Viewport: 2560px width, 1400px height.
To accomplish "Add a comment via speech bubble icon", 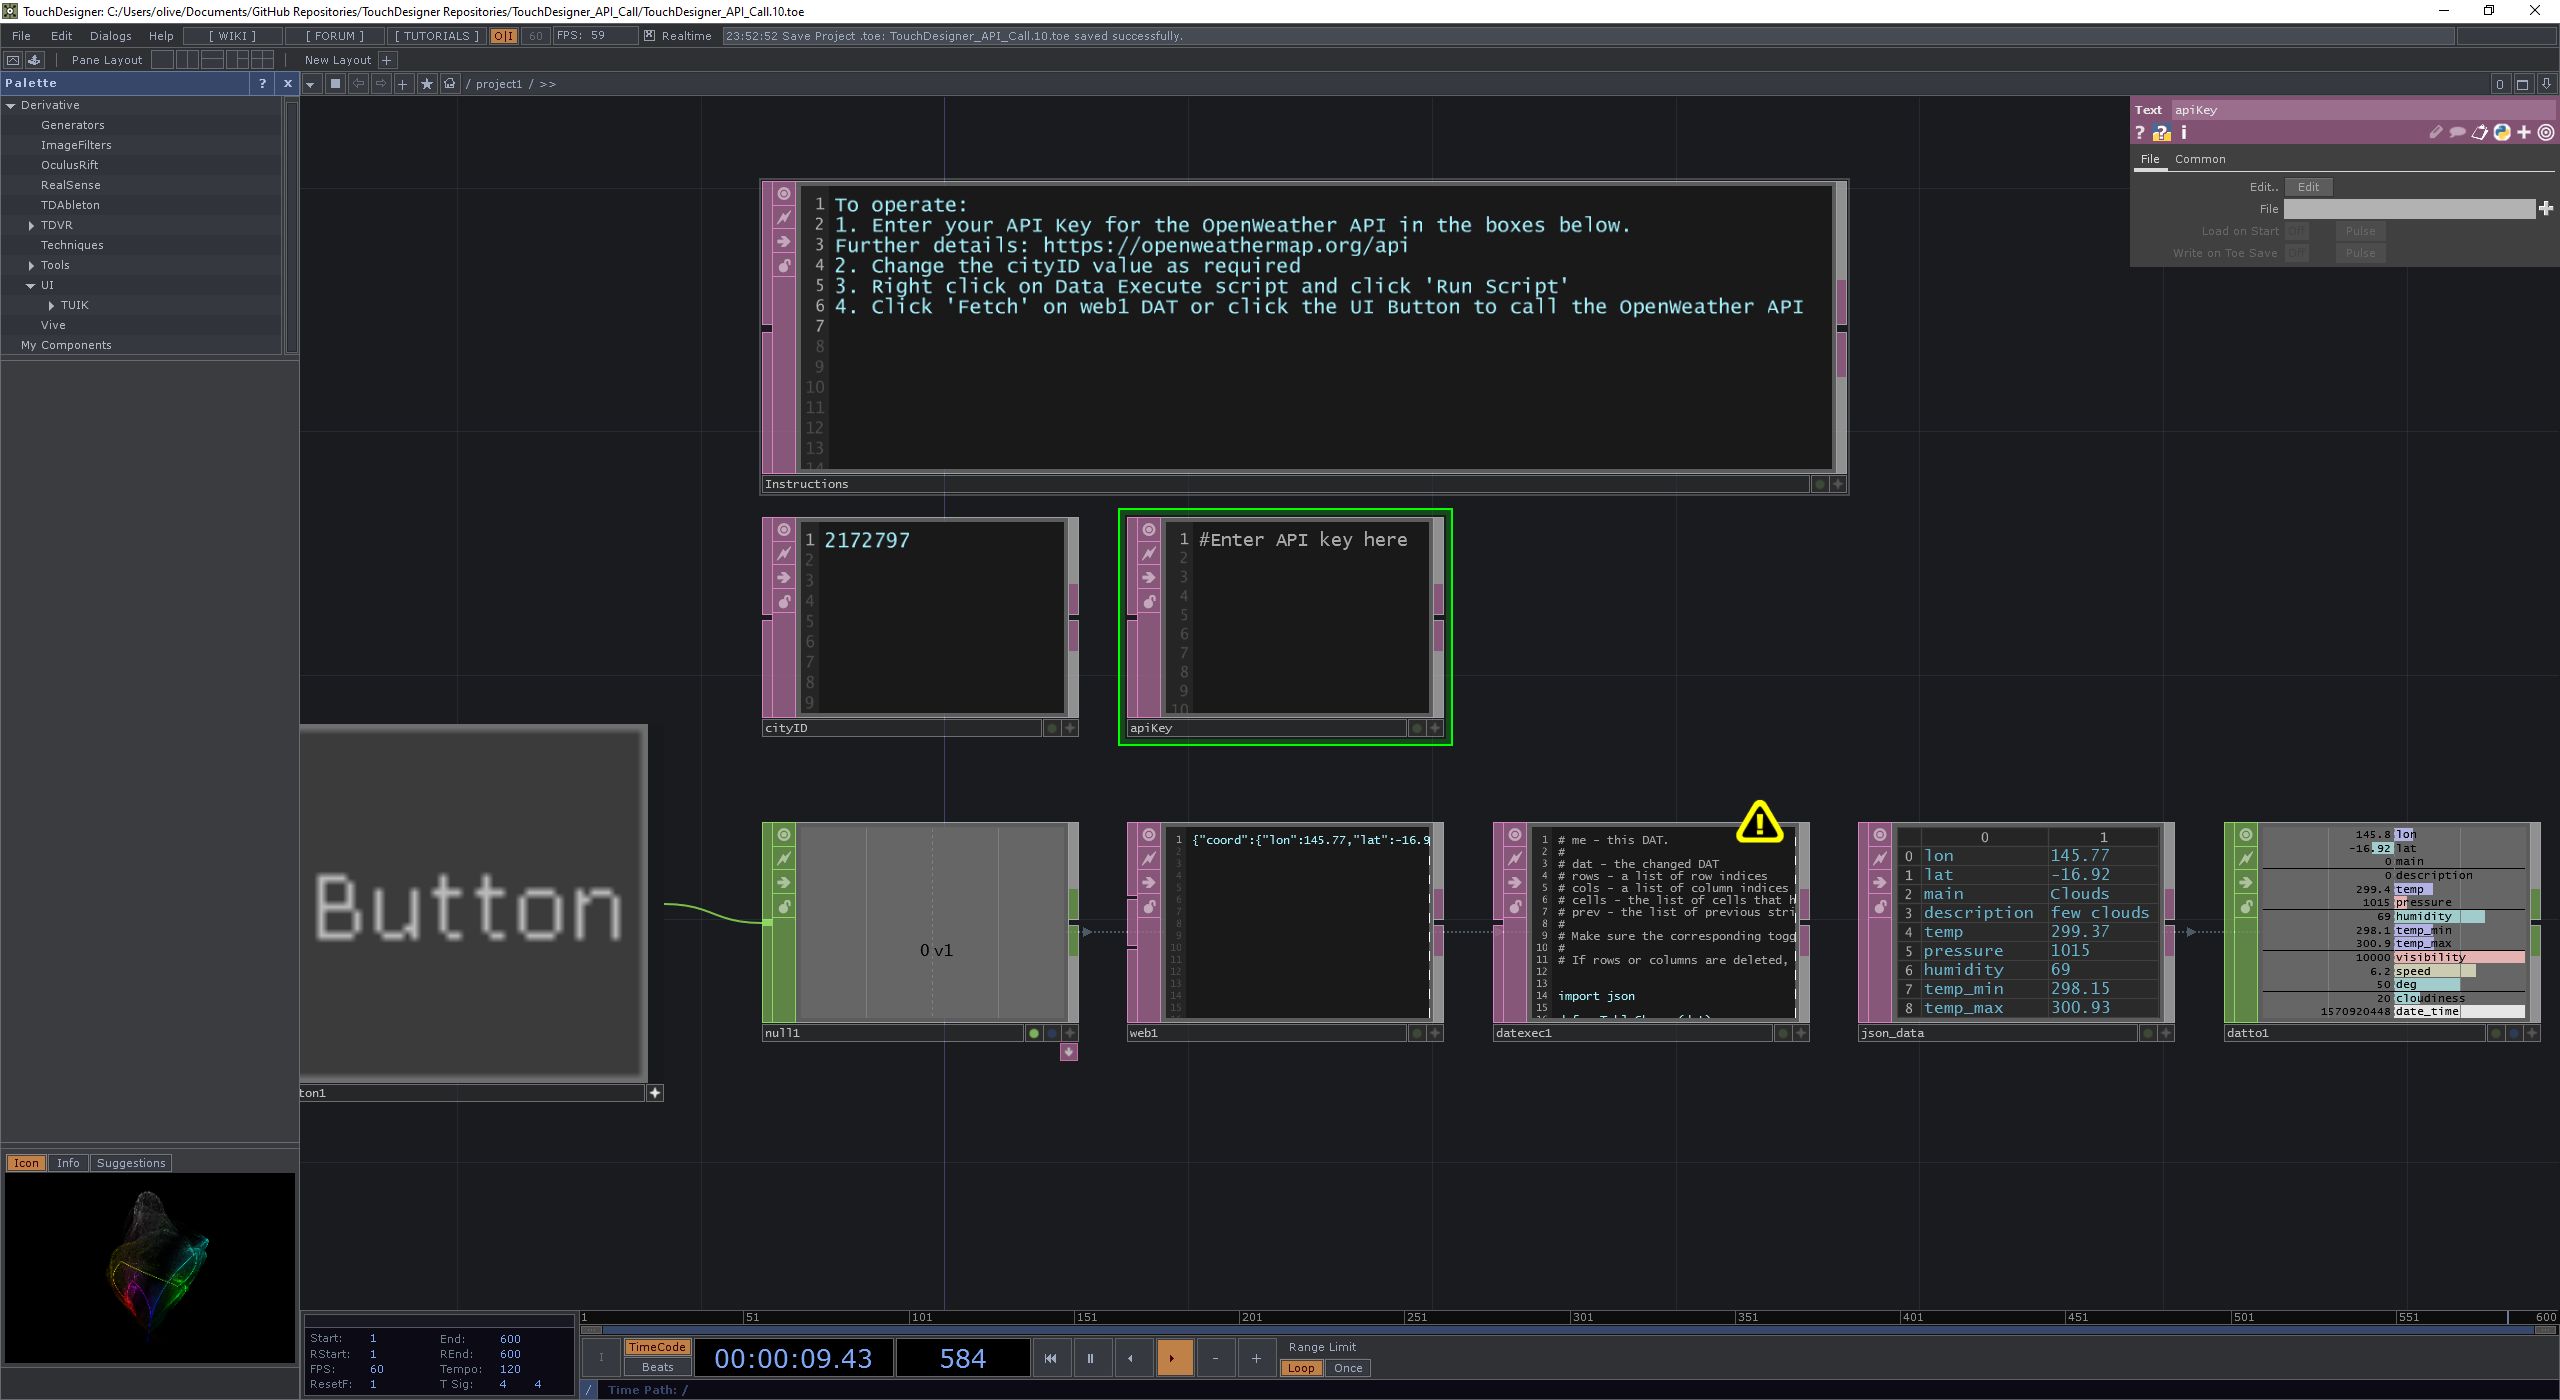I will point(2457,132).
